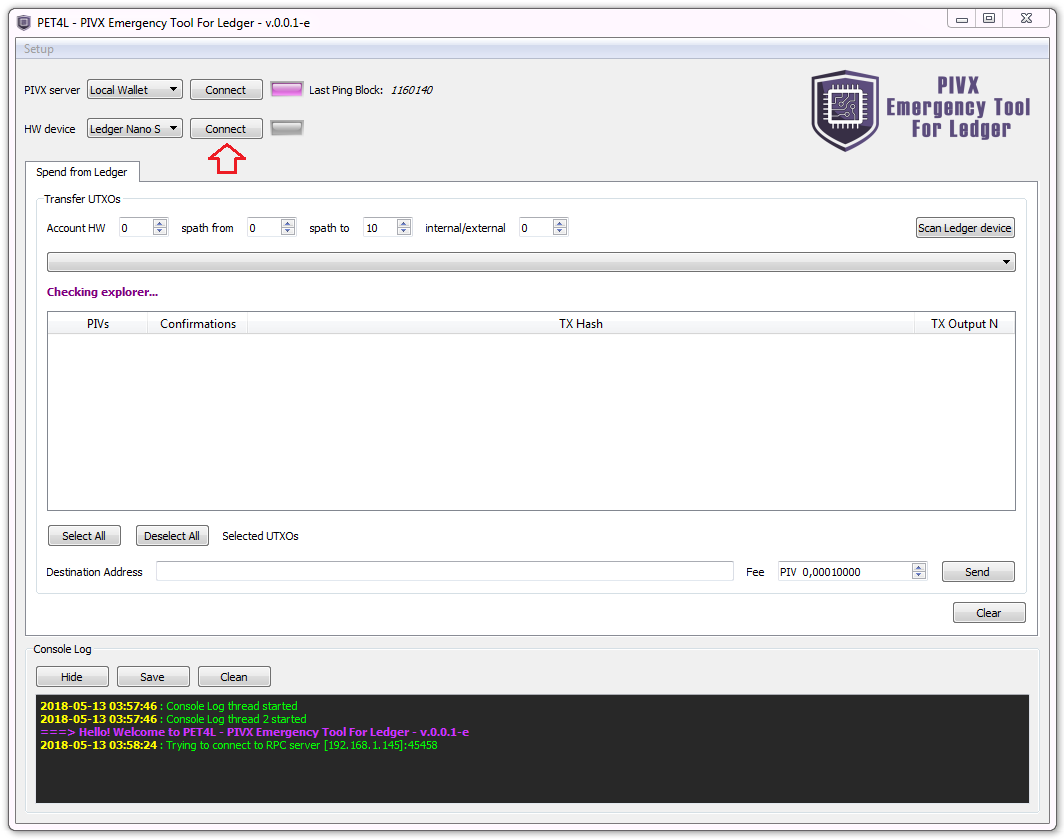Screen dimensions: 1064x840
Task: Click the Fee PIV amount field
Action: click(x=846, y=572)
